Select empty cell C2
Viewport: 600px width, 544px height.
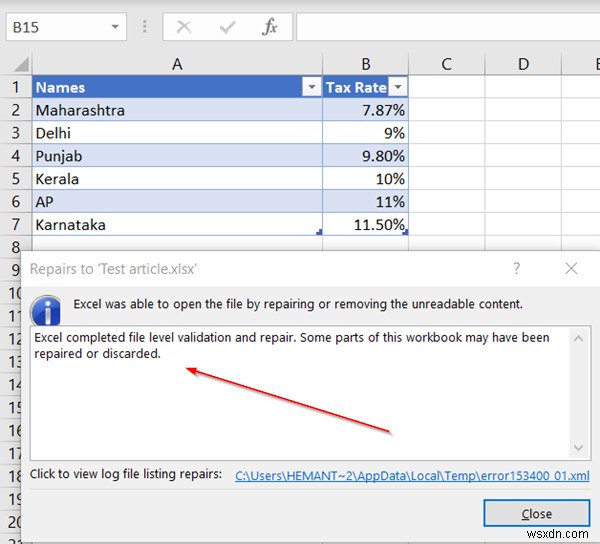click(x=447, y=110)
